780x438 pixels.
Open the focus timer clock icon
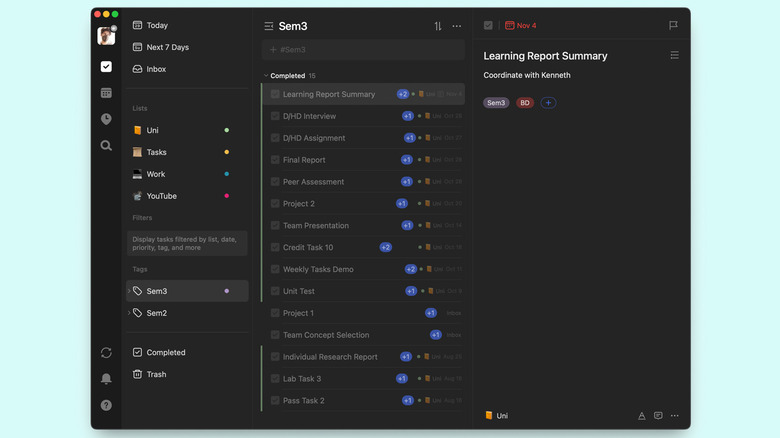(106, 119)
